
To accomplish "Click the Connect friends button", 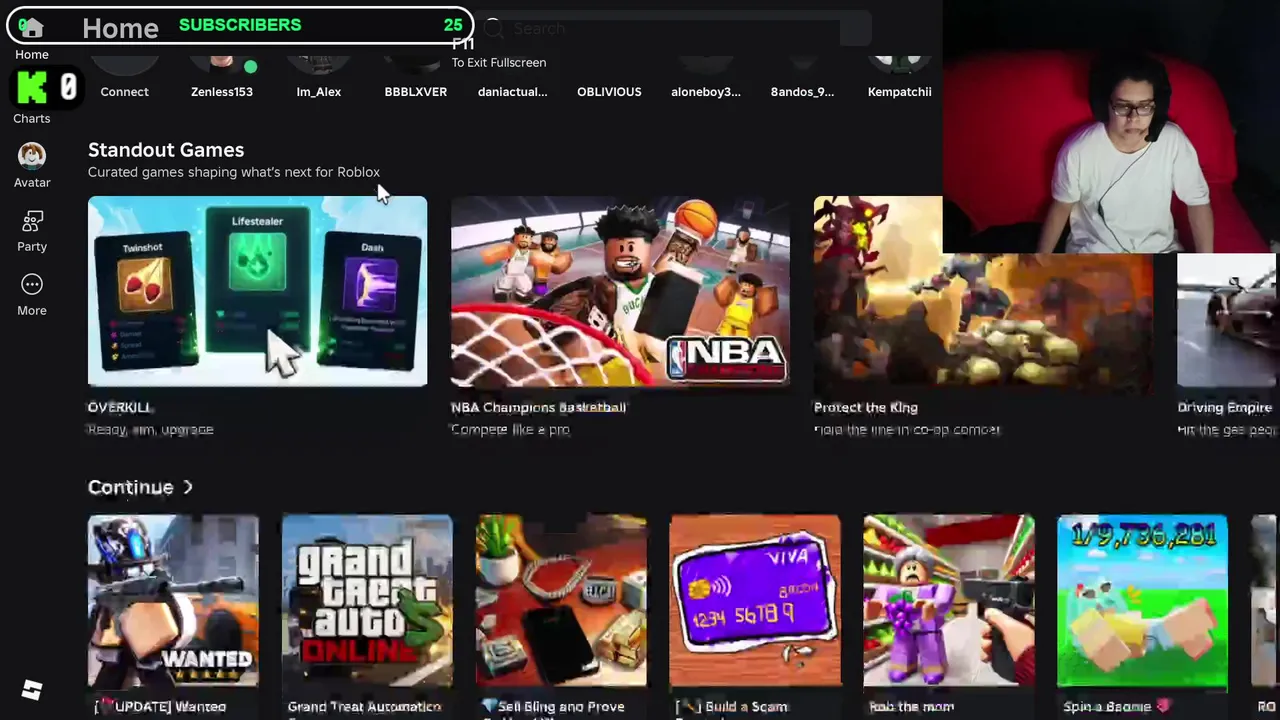I will click(124, 76).
